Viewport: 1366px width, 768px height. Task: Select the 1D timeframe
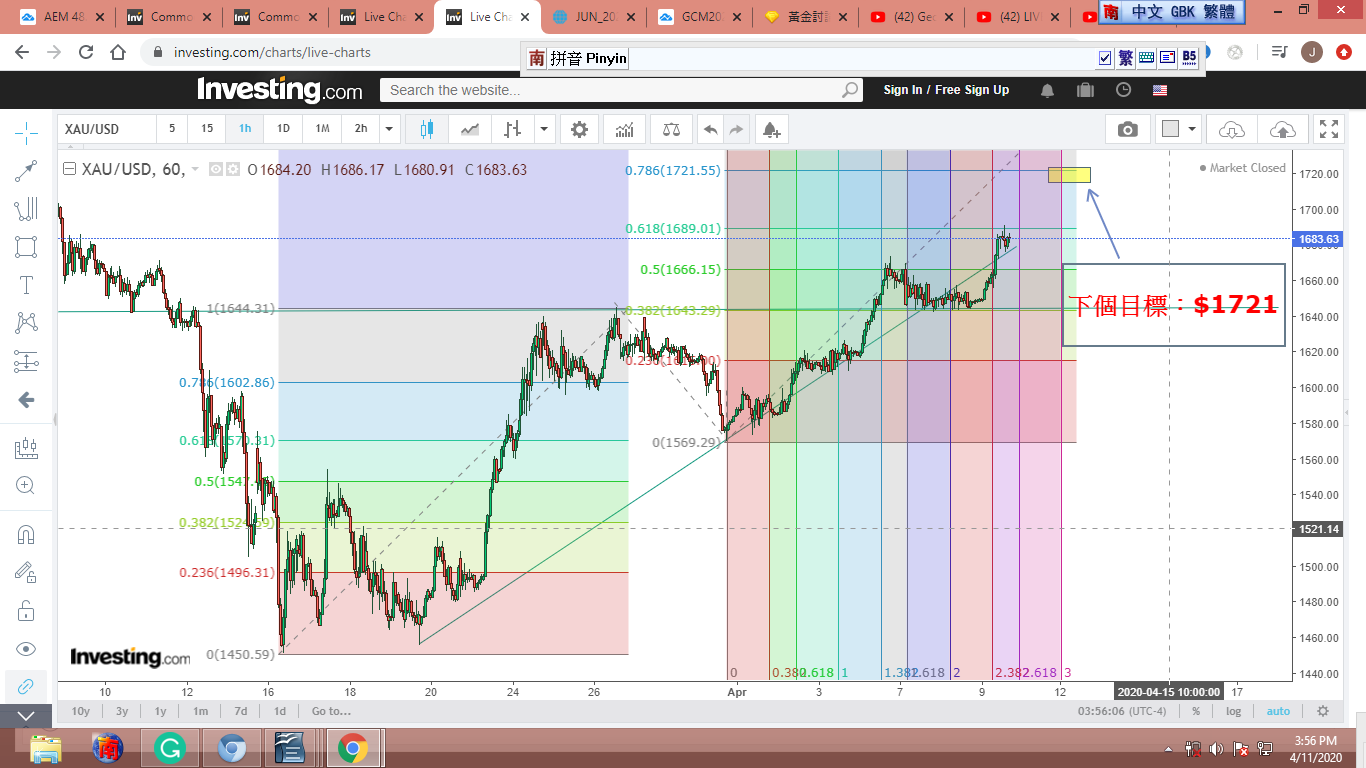point(283,129)
